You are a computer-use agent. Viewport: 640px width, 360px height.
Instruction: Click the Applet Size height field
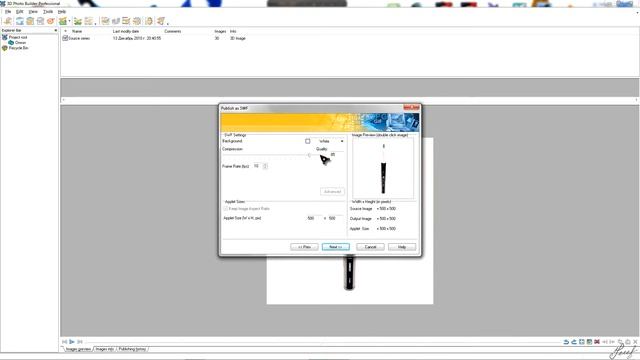pos(335,218)
